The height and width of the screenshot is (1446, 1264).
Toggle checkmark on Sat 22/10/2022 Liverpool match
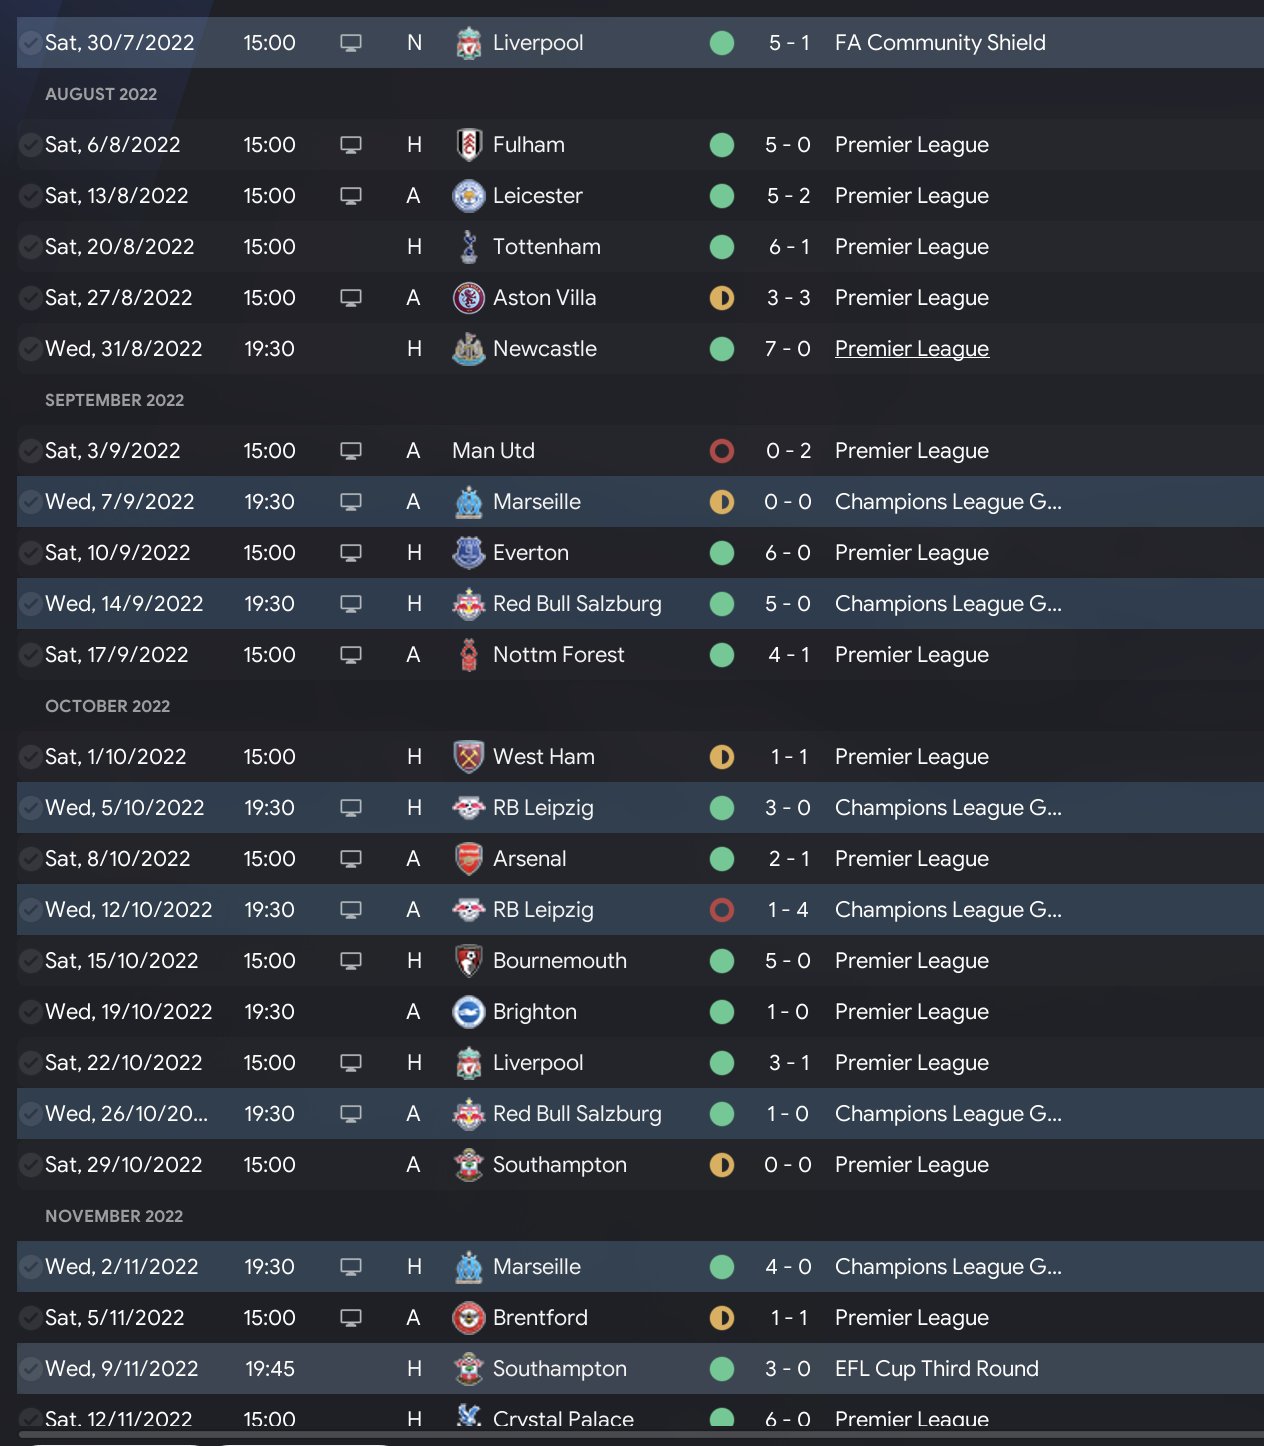point(31,1063)
